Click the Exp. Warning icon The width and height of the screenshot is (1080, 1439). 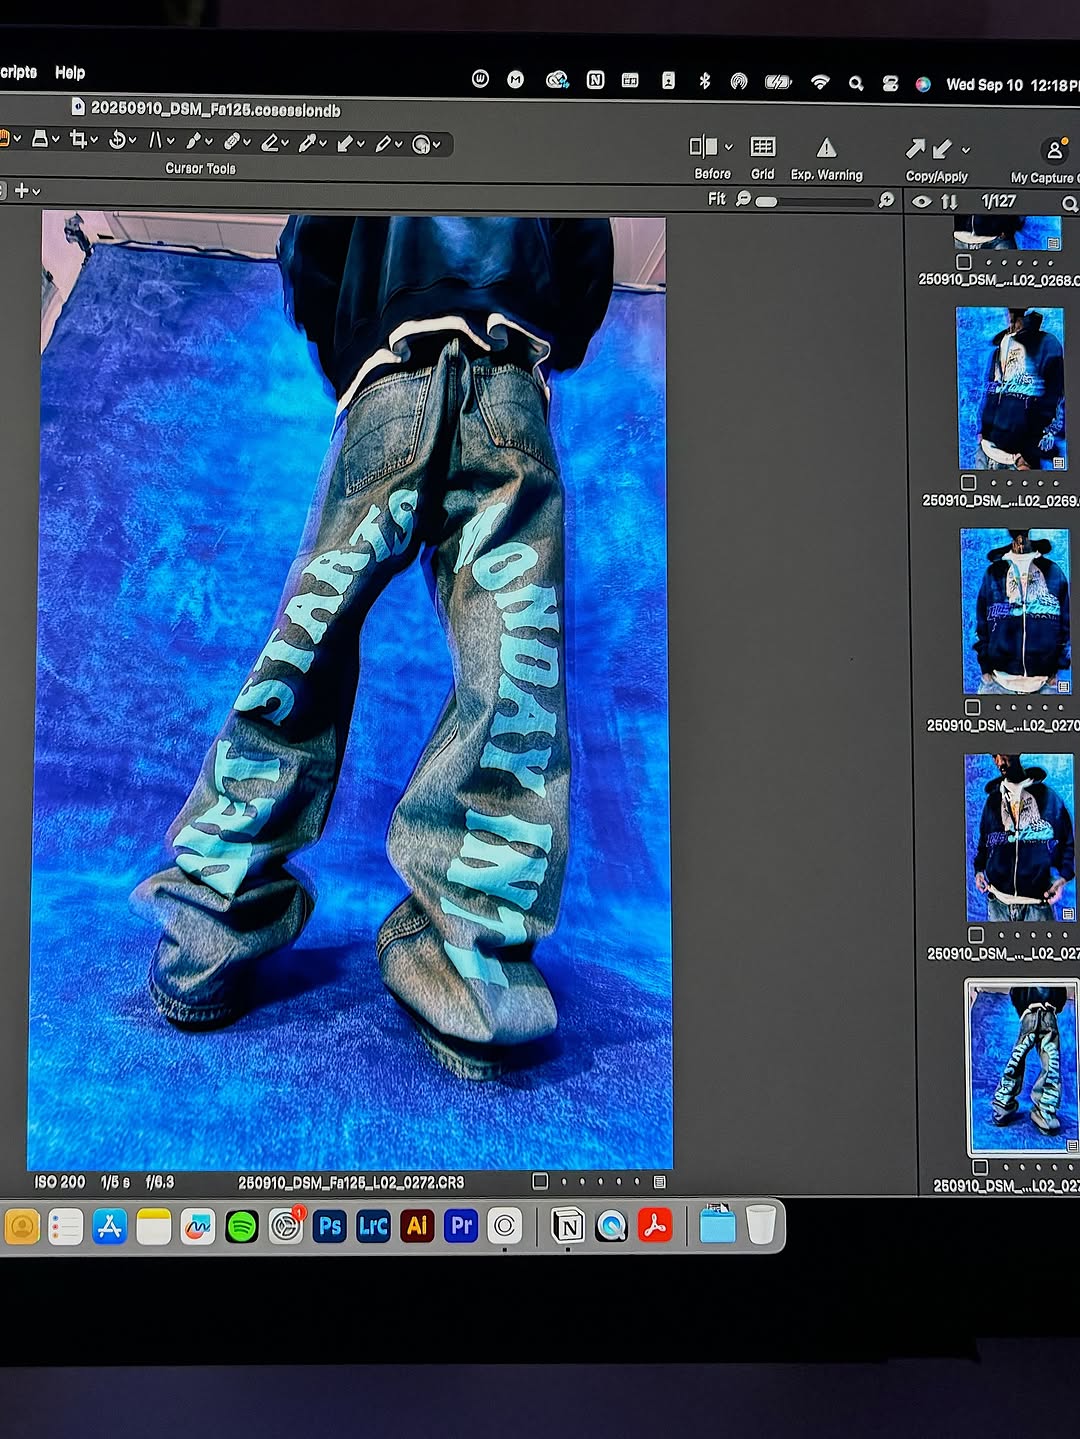click(826, 148)
